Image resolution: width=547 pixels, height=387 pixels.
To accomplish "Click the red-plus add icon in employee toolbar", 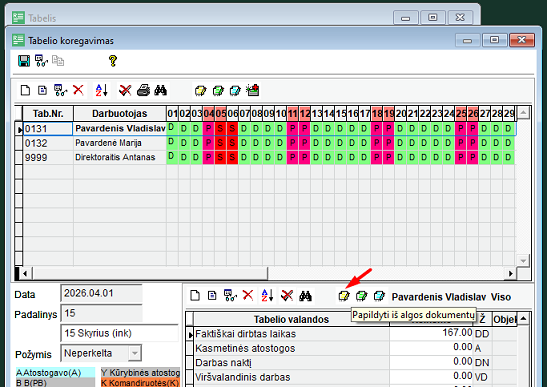I will click(x=253, y=90).
